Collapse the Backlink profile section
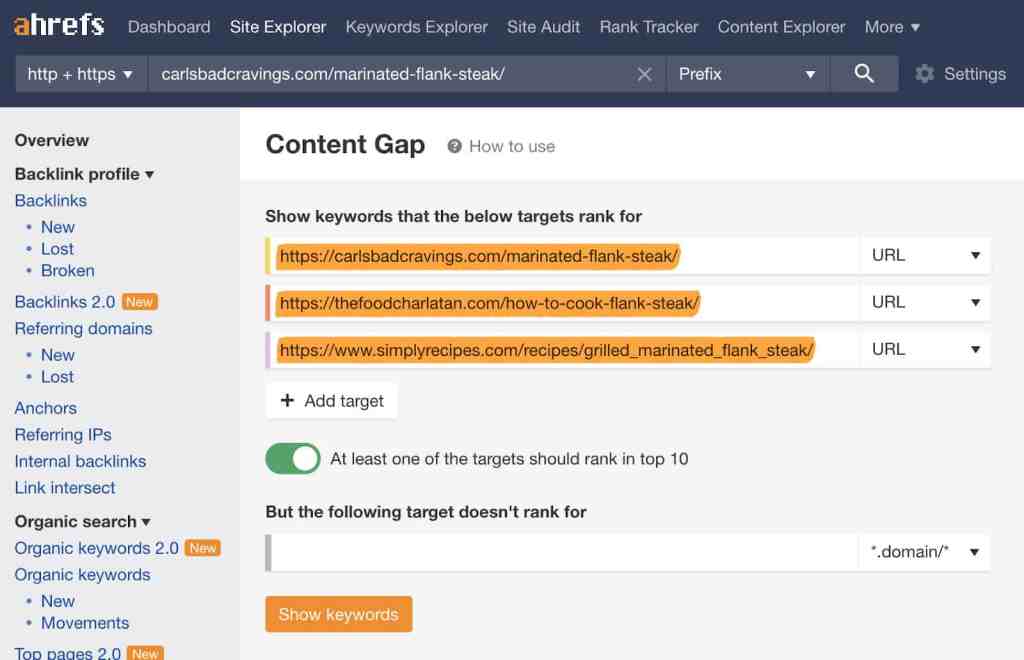This screenshot has height=660, width=1024. point(84,174)
